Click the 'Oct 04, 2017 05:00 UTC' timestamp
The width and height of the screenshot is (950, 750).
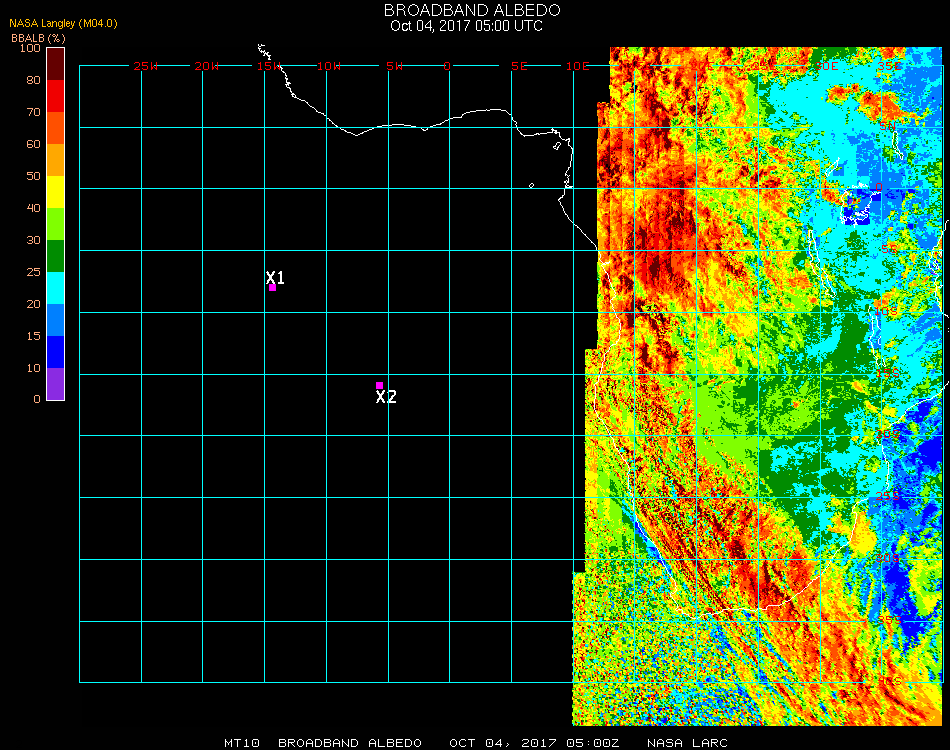(467, 26)
